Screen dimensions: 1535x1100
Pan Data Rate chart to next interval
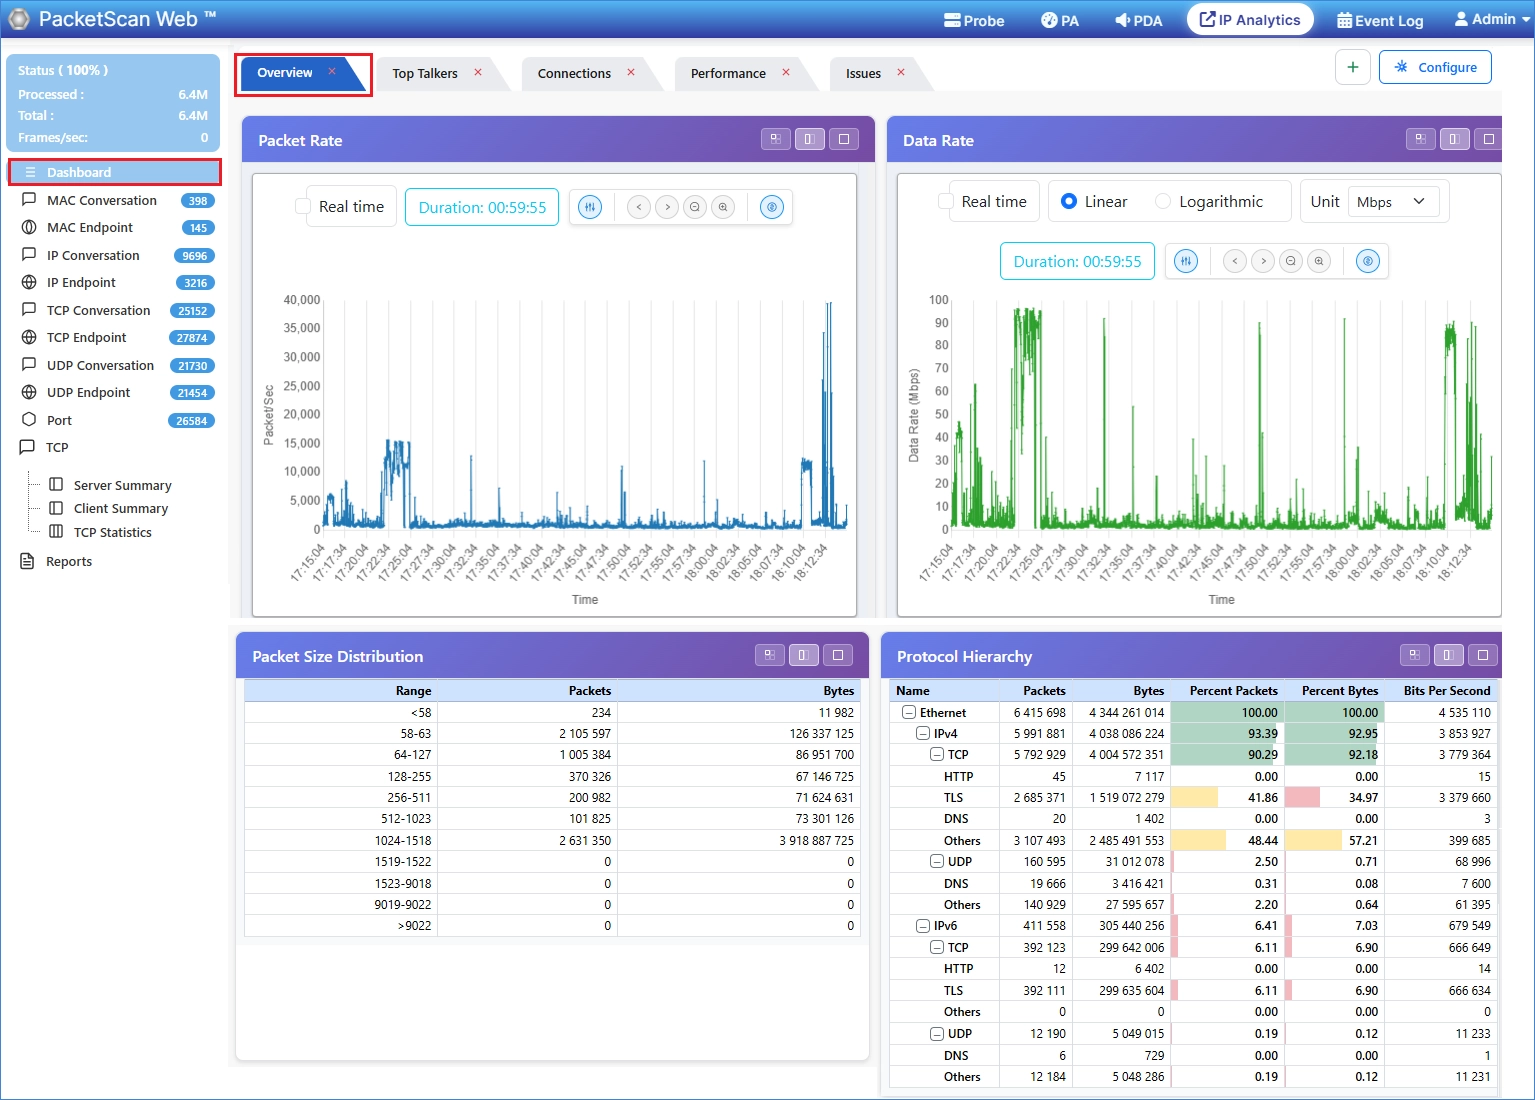coord(1263,261)
